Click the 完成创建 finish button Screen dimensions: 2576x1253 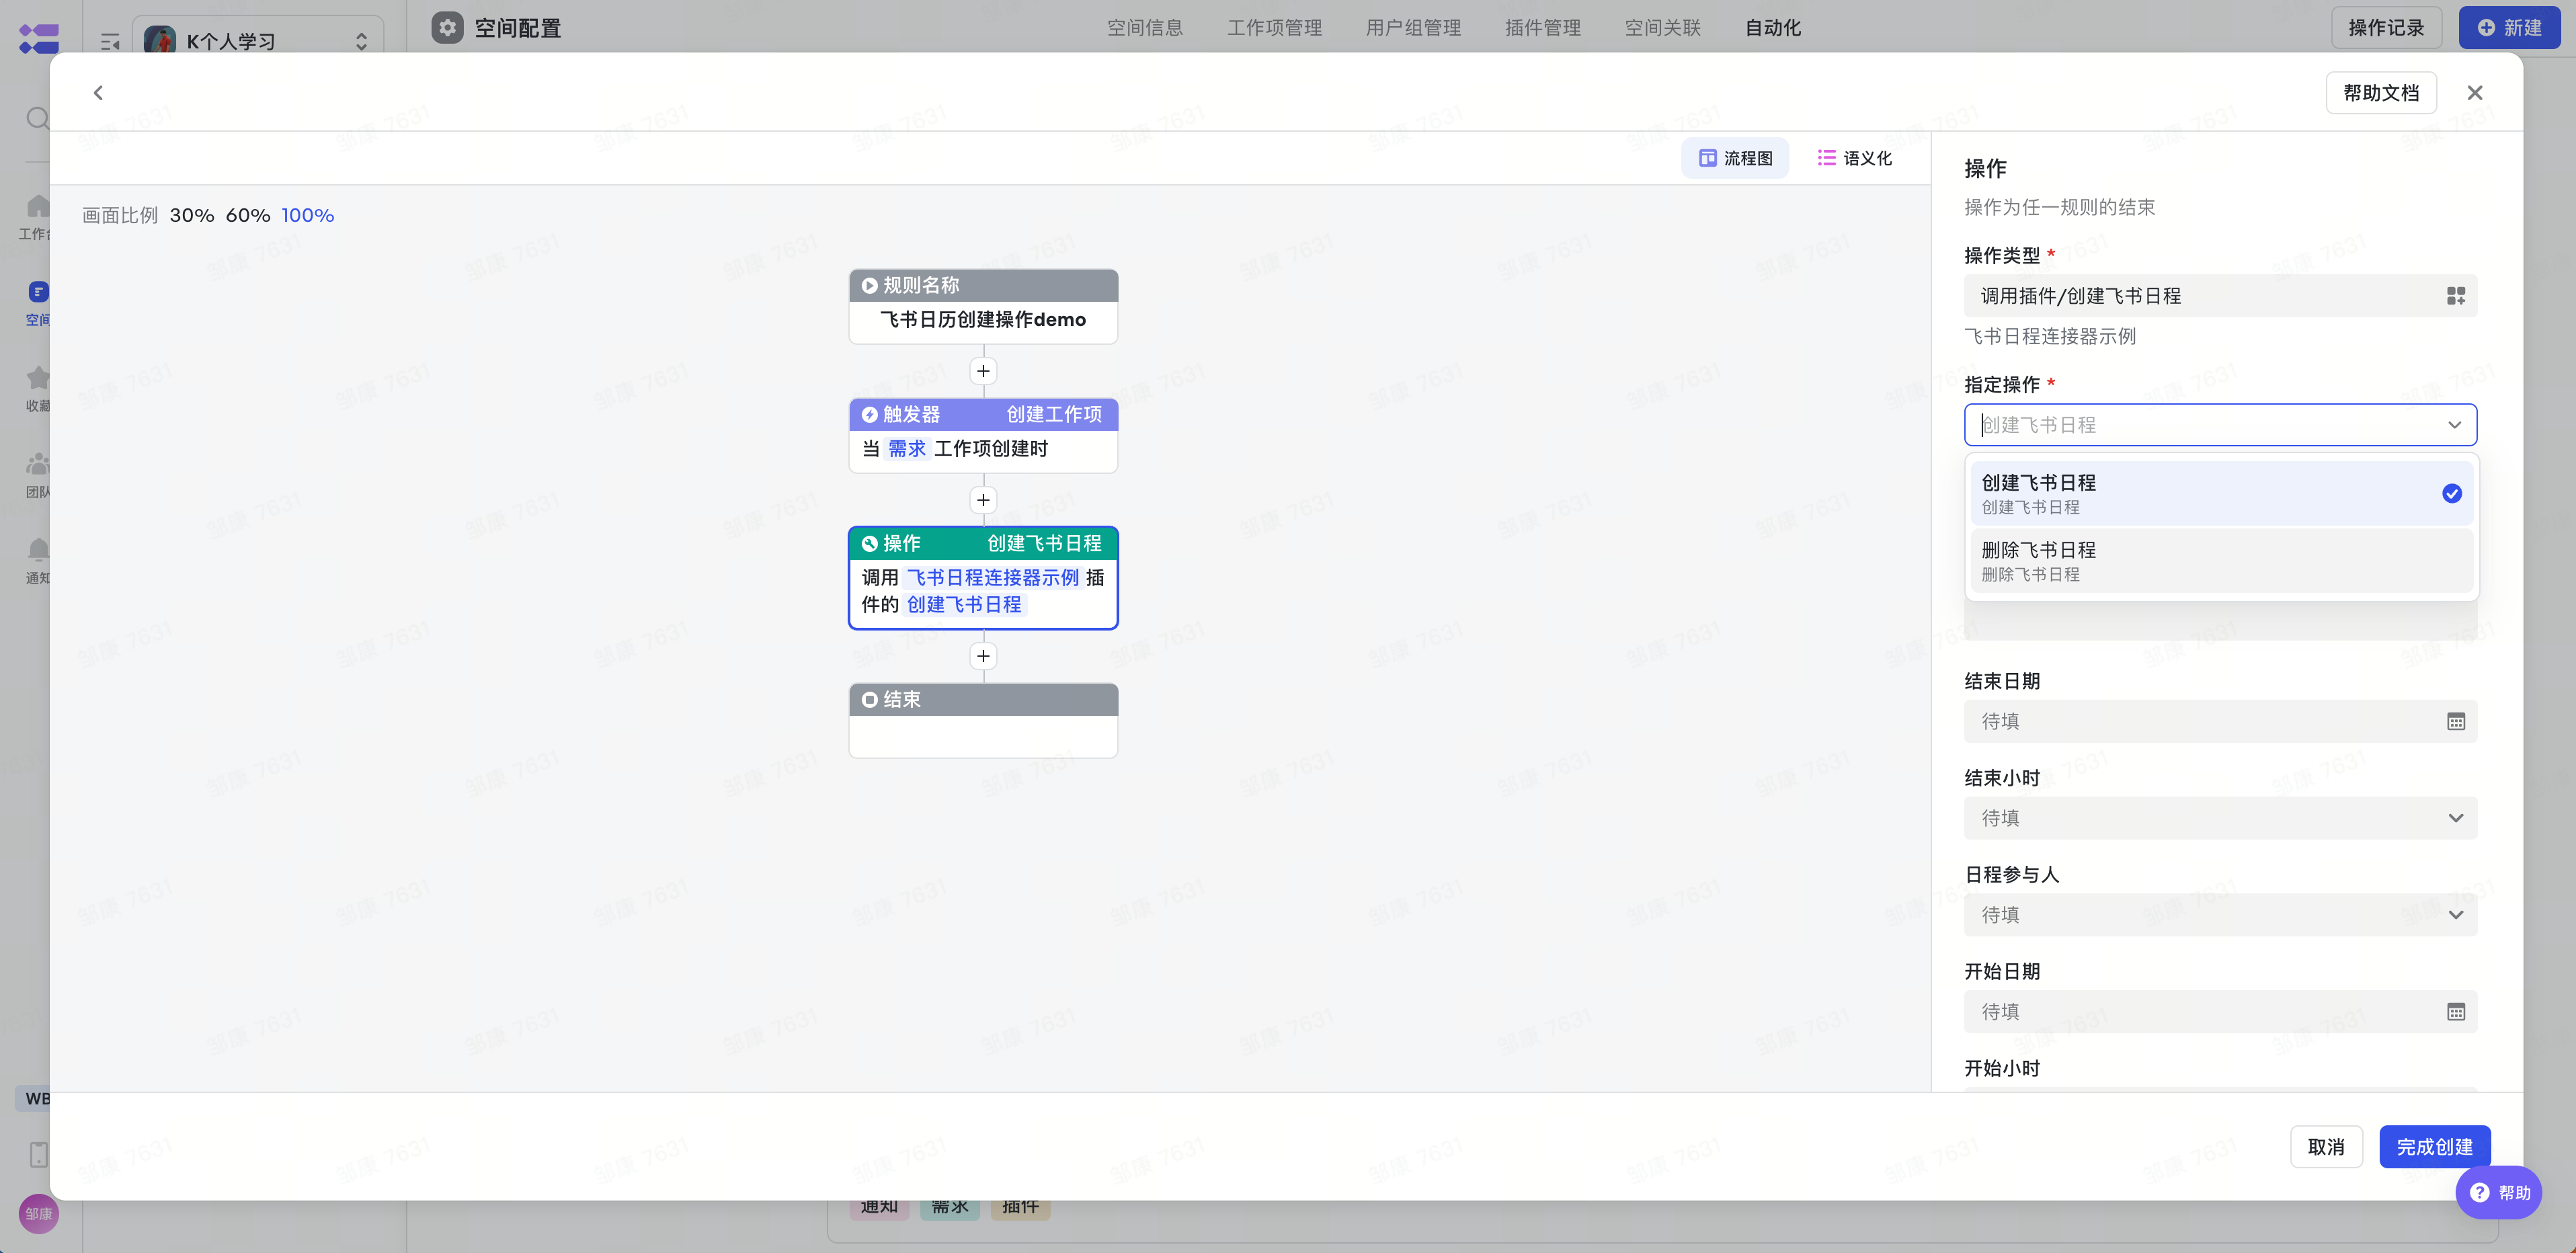(x=2434, y=1147)
